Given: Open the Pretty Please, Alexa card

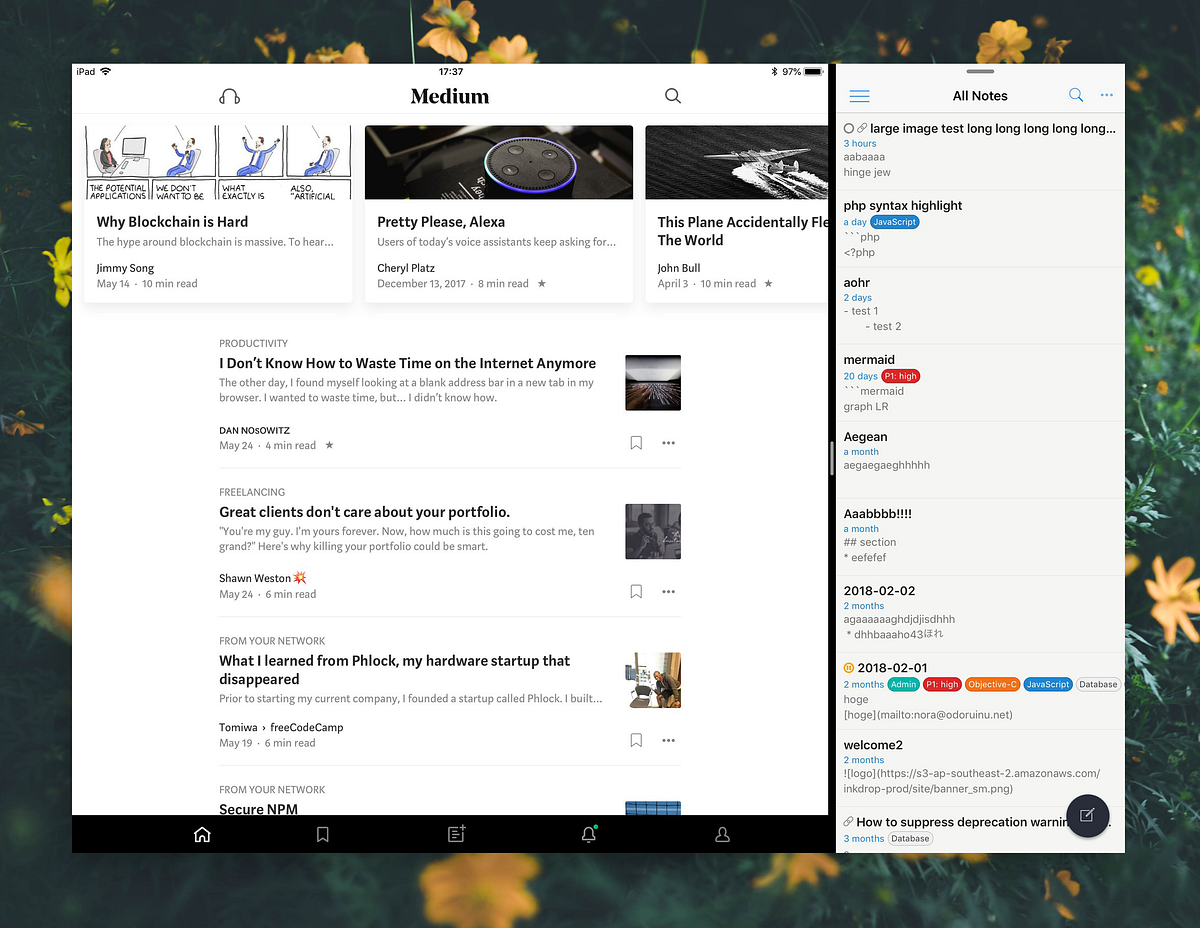Looking at the screenshot, I should (499, 213).
